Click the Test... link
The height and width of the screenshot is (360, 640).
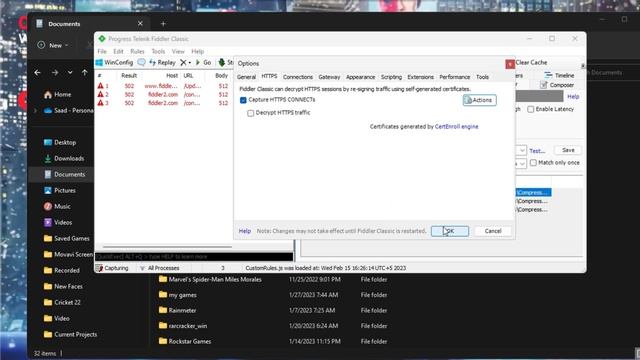click(x=537, y=151)
